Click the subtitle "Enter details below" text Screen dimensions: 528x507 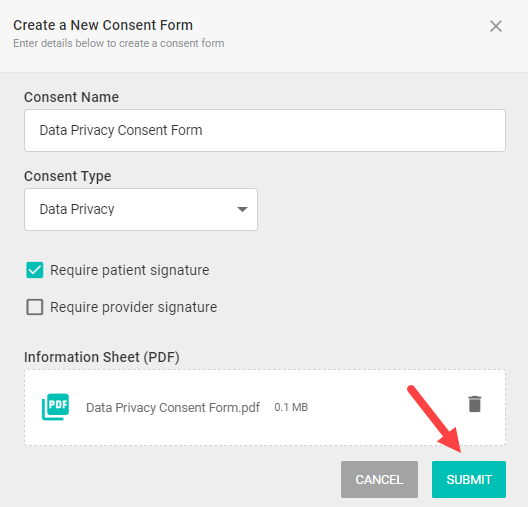click(x=119, y=43)
